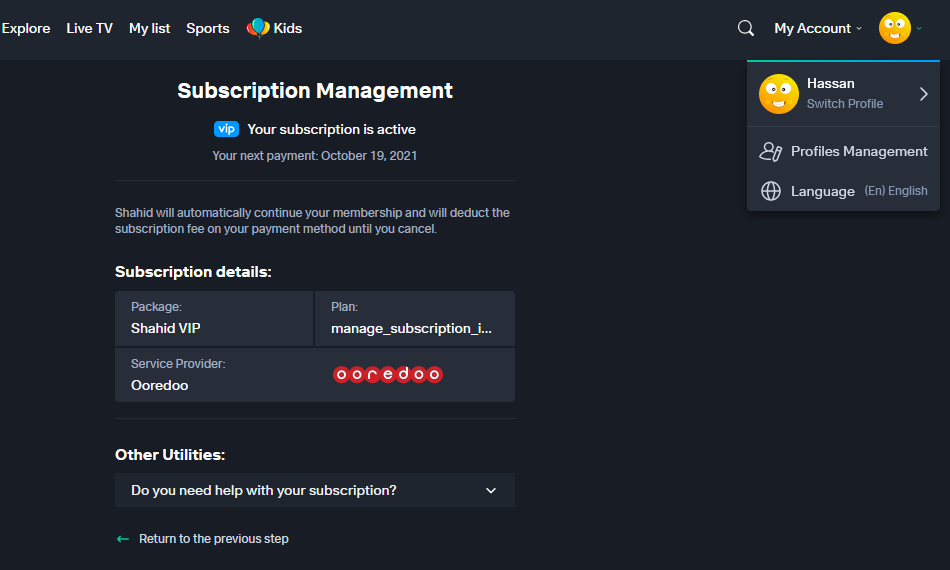
Task: Click the Profiles Management people icon
Action: (771, 151)
